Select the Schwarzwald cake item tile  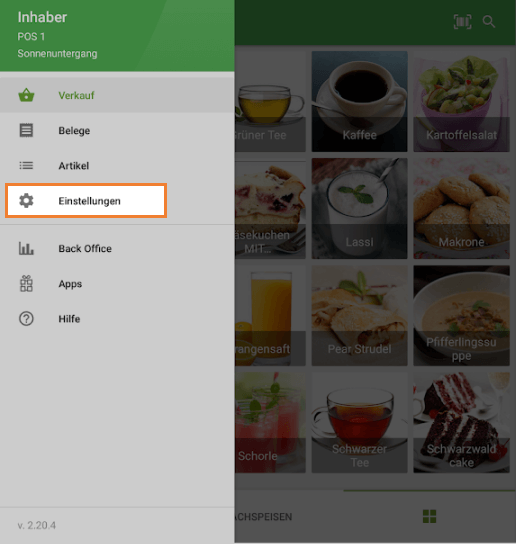pyautogui.click(x=462, y=423)
